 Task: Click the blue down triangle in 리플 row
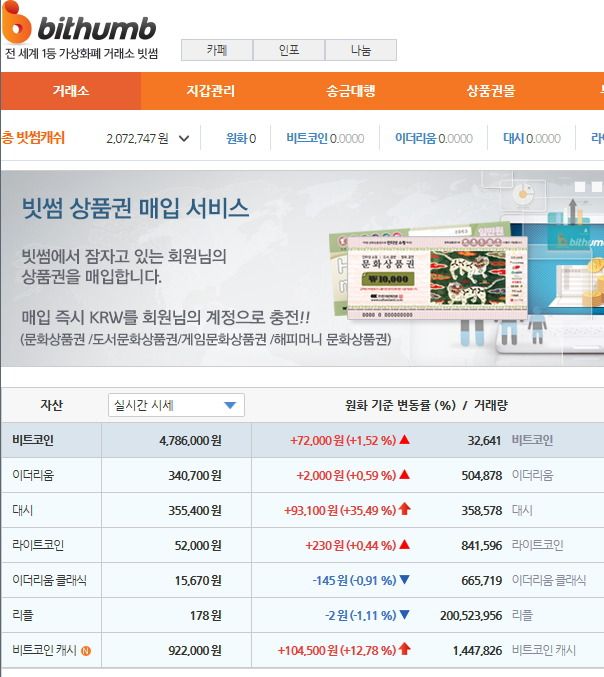point(405,614)
